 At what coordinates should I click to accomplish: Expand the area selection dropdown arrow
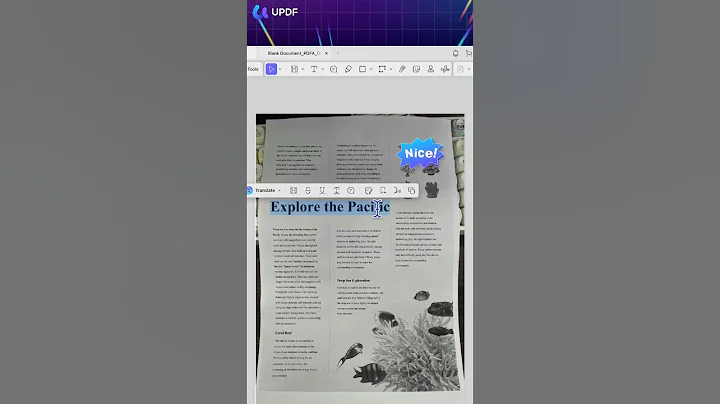coord(391,69)
